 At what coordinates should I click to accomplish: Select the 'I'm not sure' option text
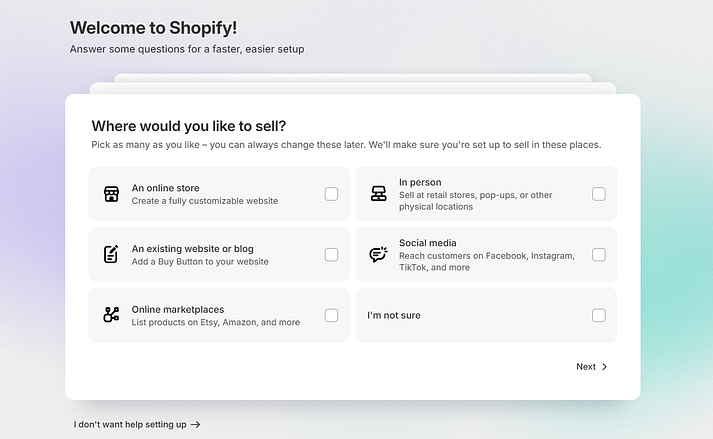(x=394, y=315)
